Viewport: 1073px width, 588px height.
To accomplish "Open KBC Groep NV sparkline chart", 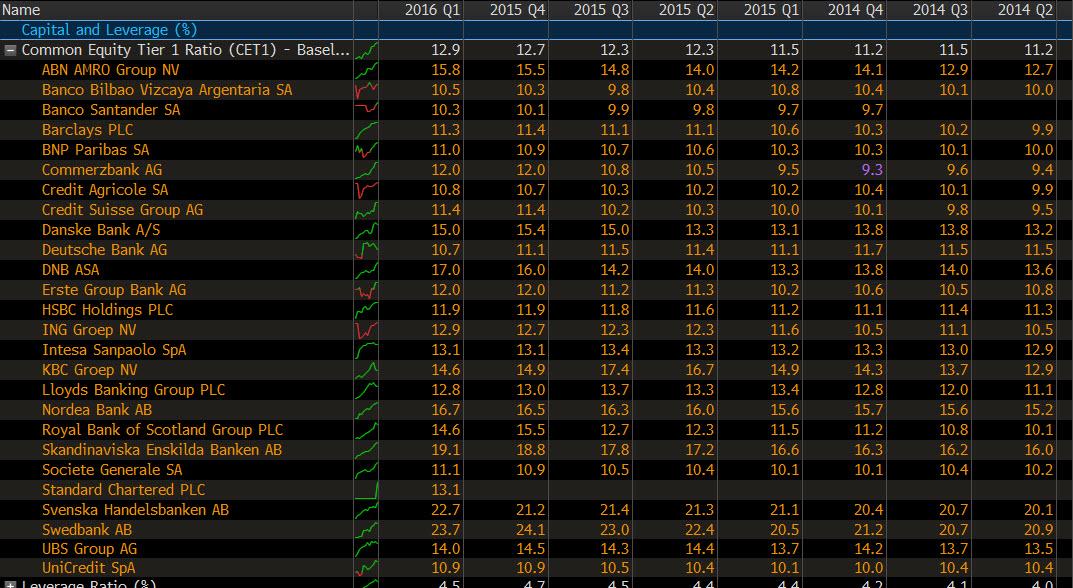I will pyautogui.click(x=366, y=370).
